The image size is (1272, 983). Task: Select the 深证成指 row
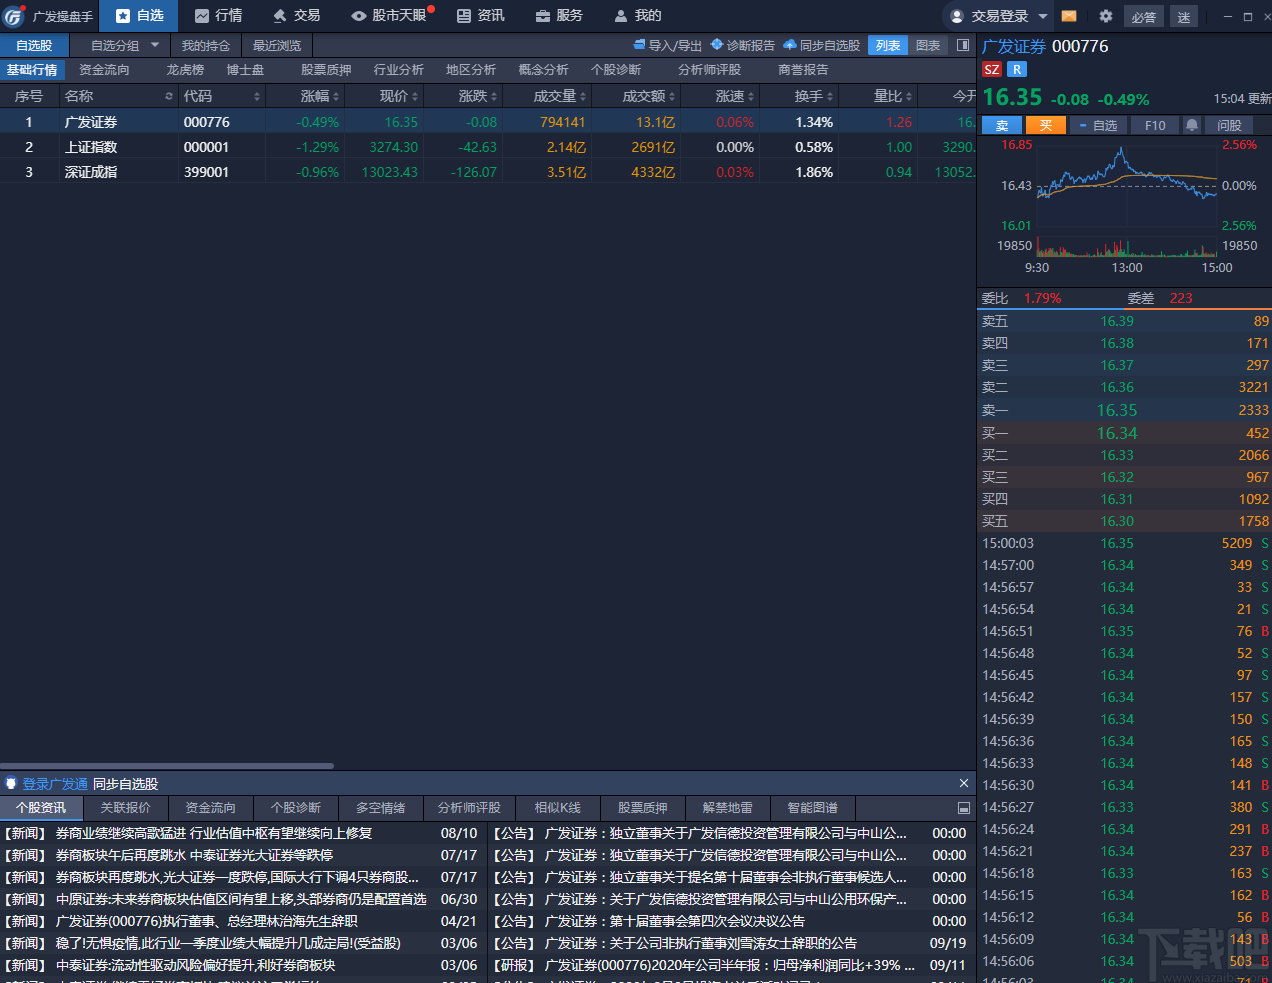[x=488, y=172]
